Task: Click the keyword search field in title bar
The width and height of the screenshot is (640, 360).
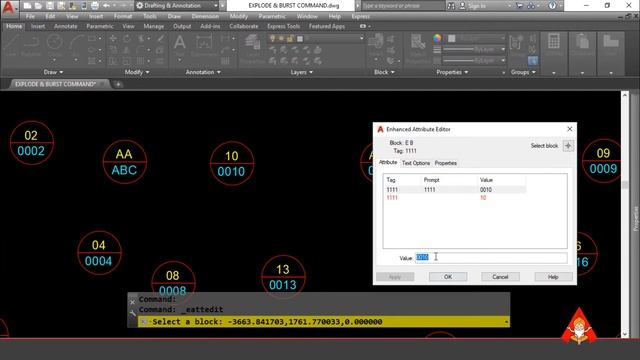Action: coord(402,6)
